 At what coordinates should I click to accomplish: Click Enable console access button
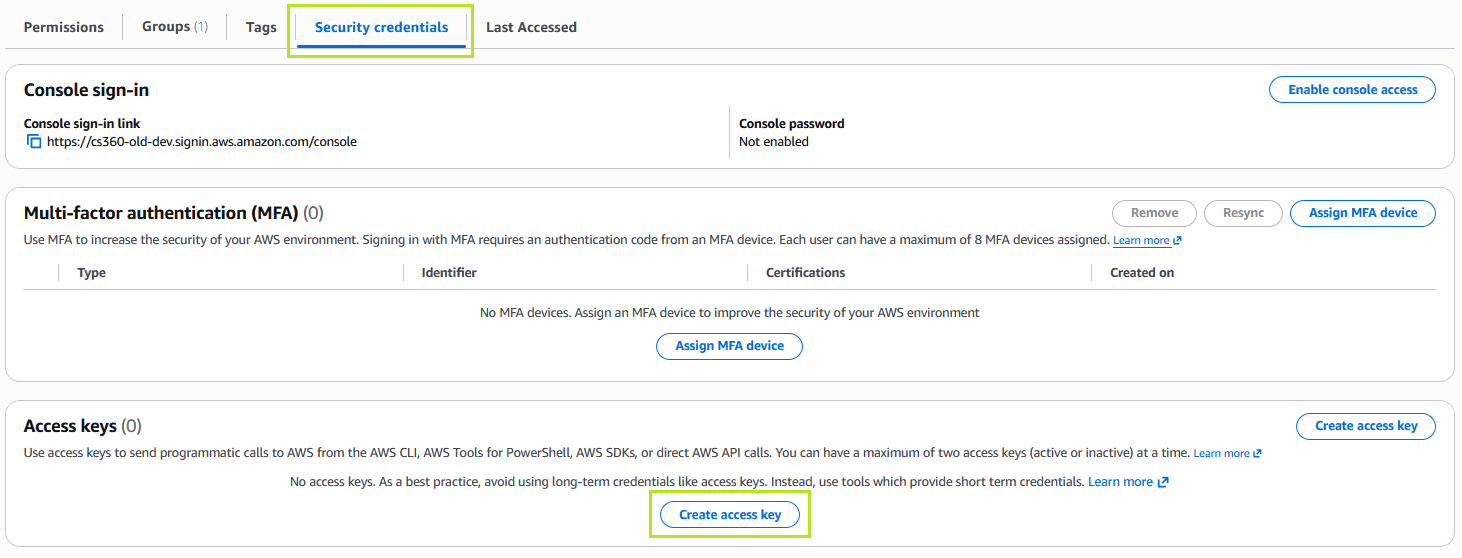[x=1352, y=90]
